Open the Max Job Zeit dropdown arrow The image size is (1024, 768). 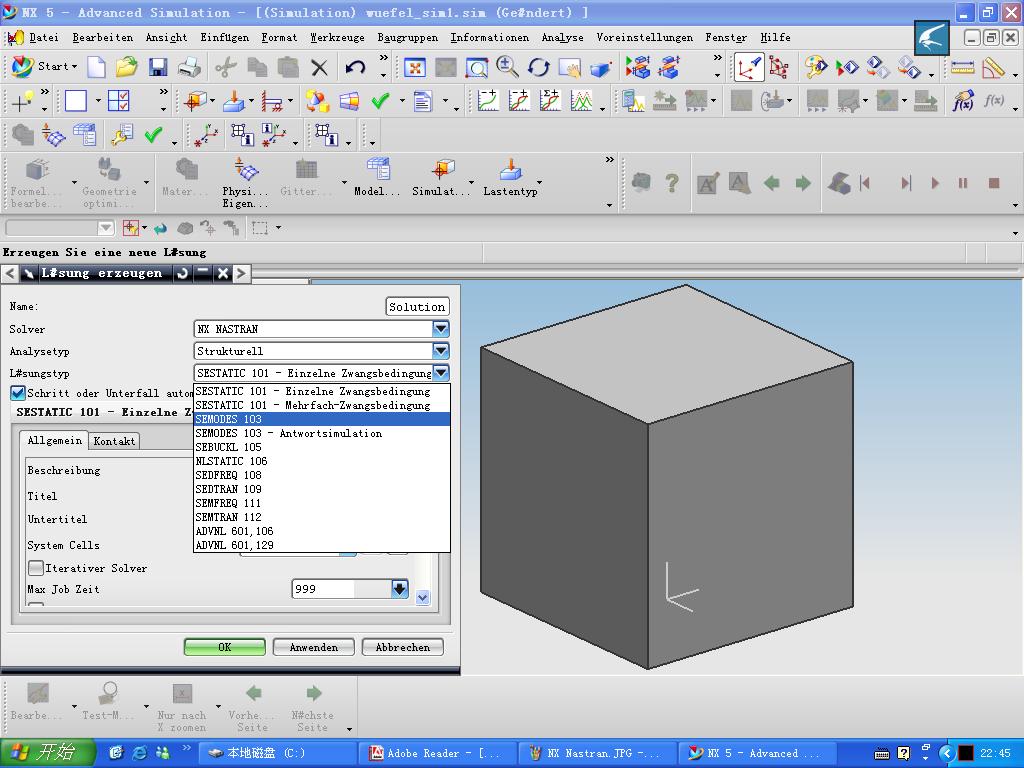pos(400,589)
